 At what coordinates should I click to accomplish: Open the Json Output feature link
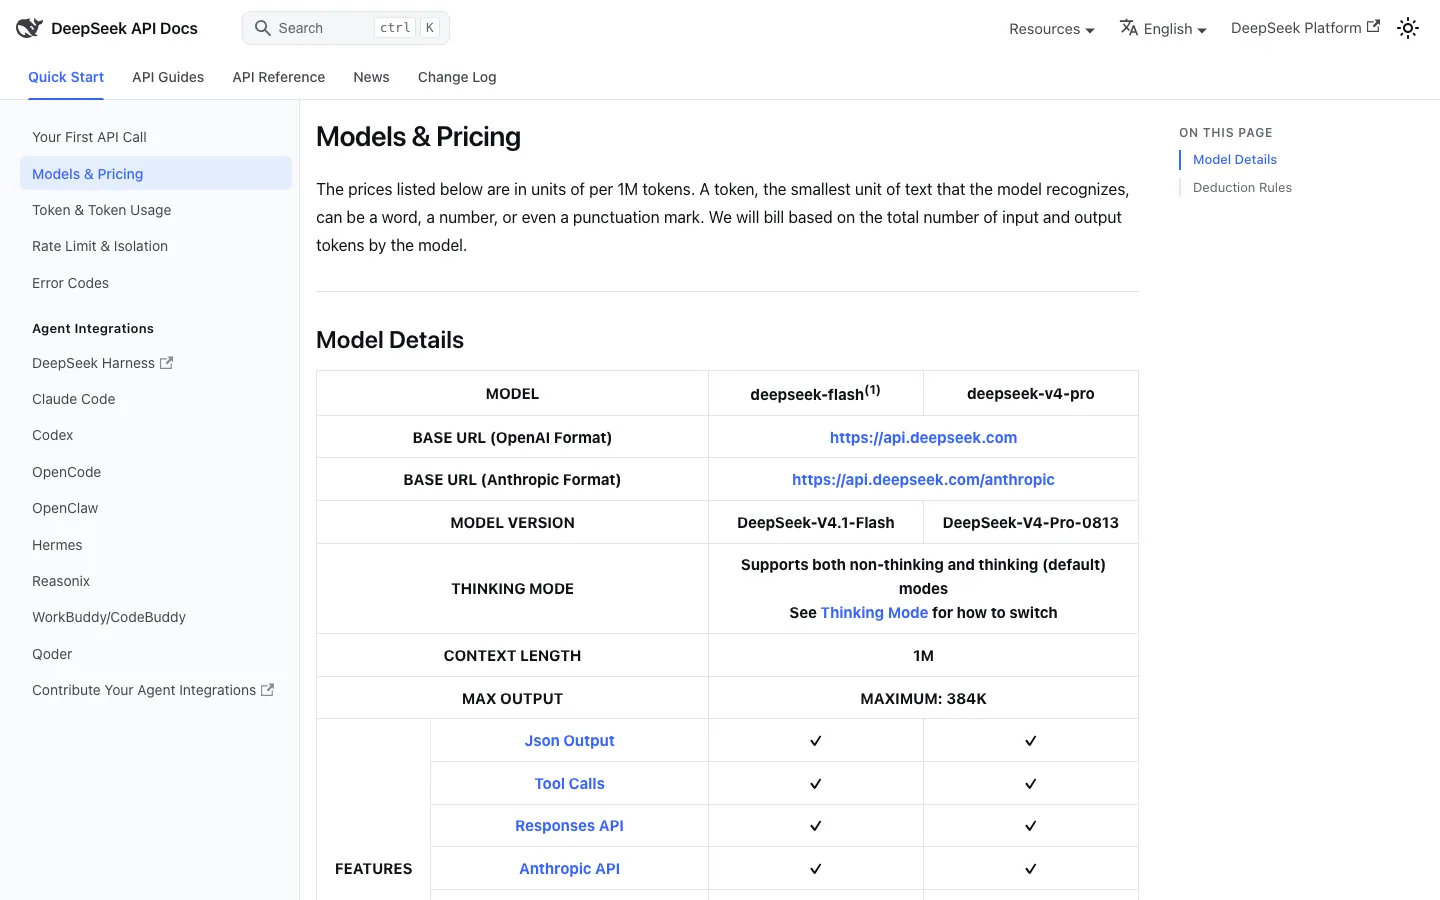click(569, 740)
